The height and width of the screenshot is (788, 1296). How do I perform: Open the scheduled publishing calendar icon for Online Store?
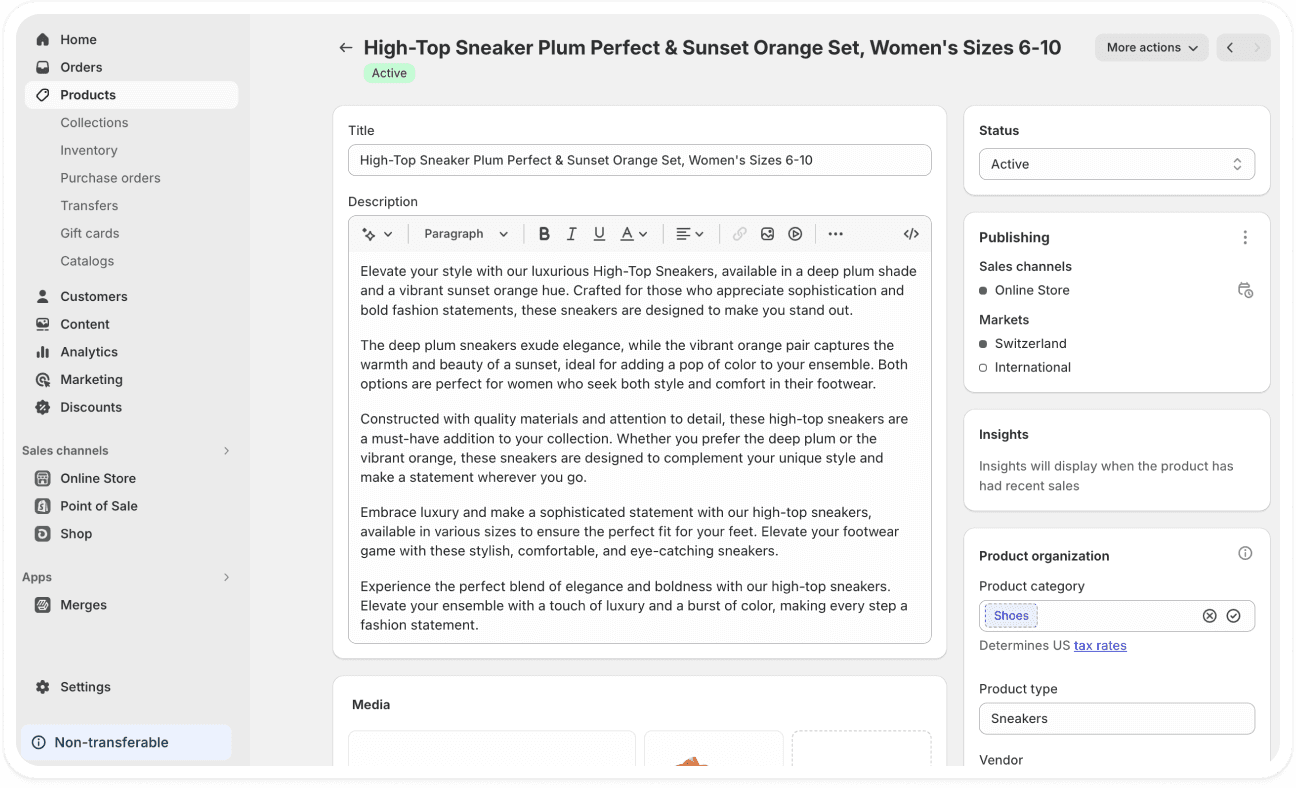[1245, 290]
